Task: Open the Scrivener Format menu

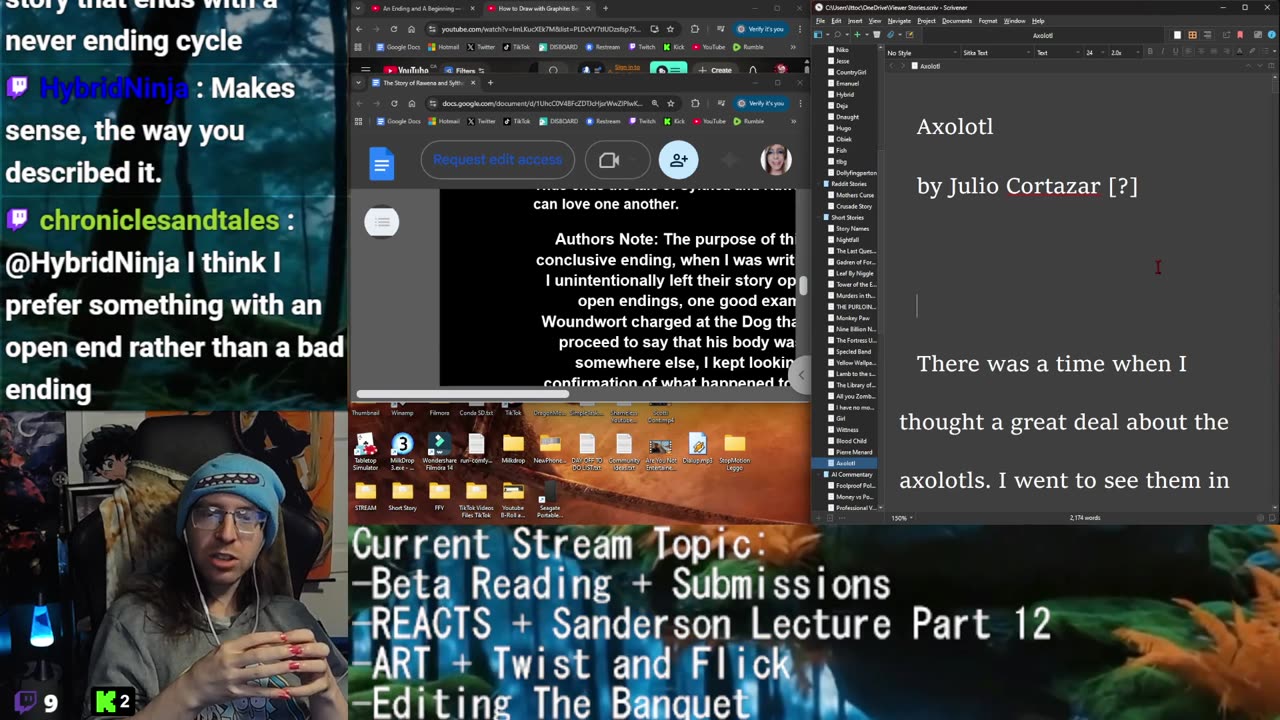Action: click(988, 21)
